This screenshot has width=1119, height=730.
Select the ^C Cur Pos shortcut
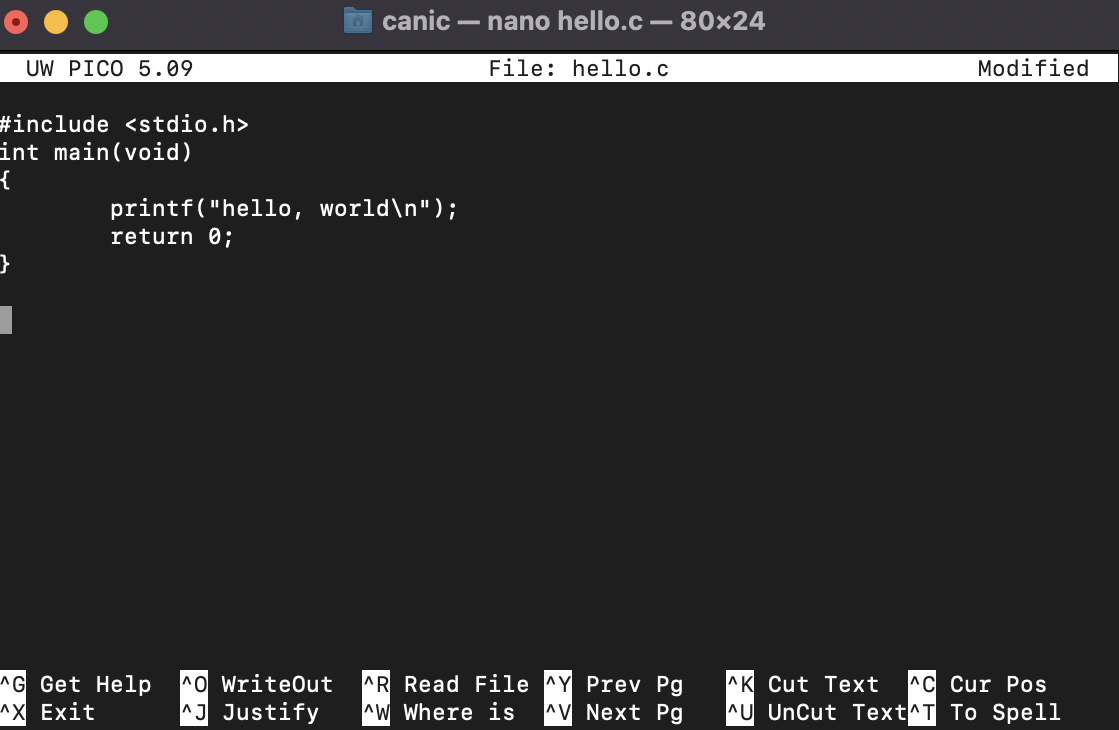(x=978, y=684)
